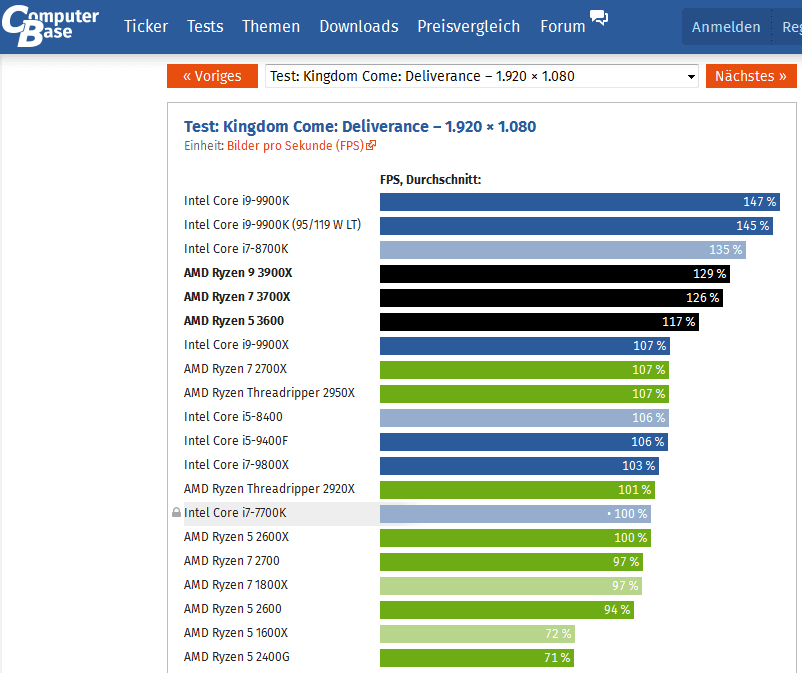Viewport: 802px width, 673px height.
Task: Open the Downloads section
Action: point(359,26)
